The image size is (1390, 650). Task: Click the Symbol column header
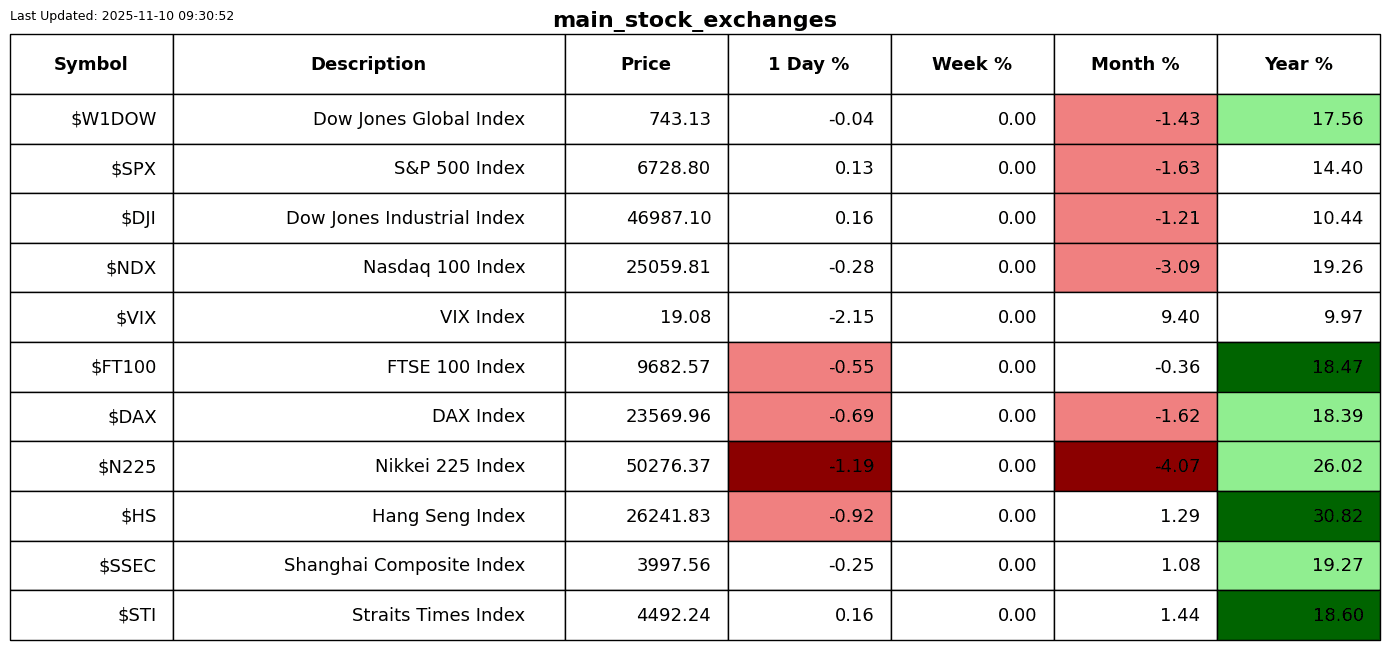91,64
